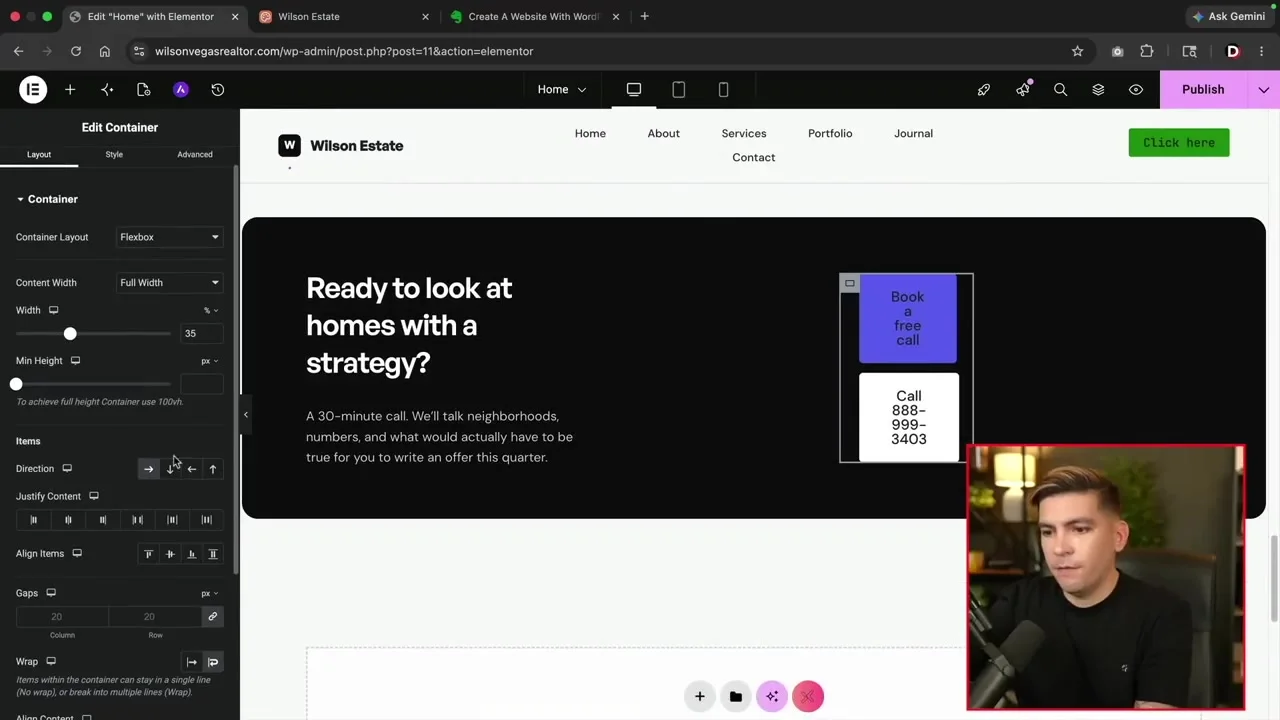Screen dimensions: 1280x720
Task: Open Publish options arrow
Action: (1264, 90)
